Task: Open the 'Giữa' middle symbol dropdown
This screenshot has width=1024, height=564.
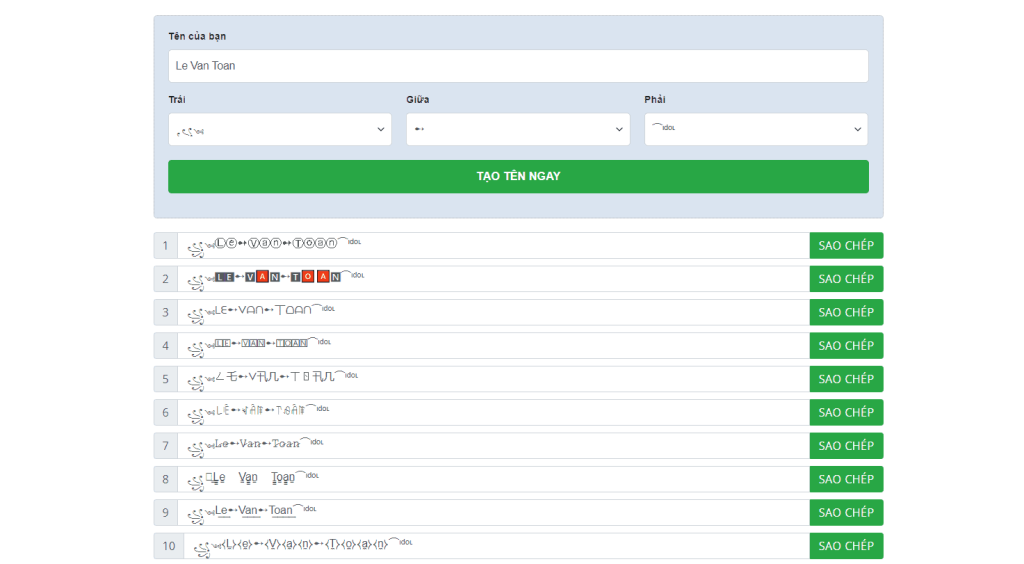Action: [518, 129]
